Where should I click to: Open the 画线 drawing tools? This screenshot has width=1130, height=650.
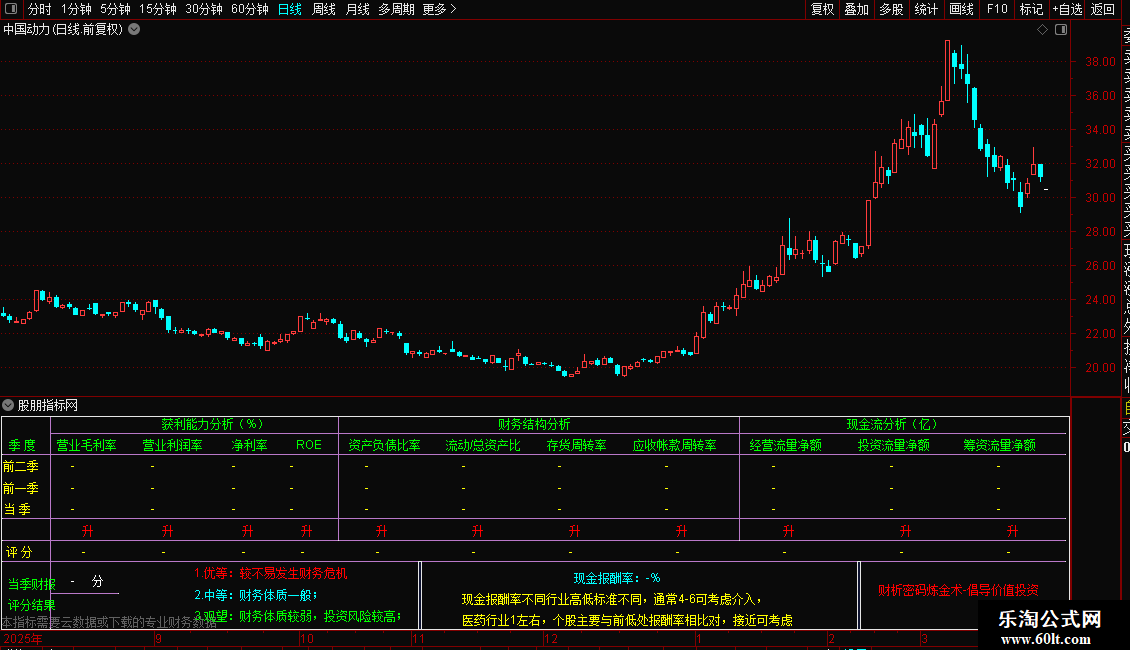(x=961, y=9)
